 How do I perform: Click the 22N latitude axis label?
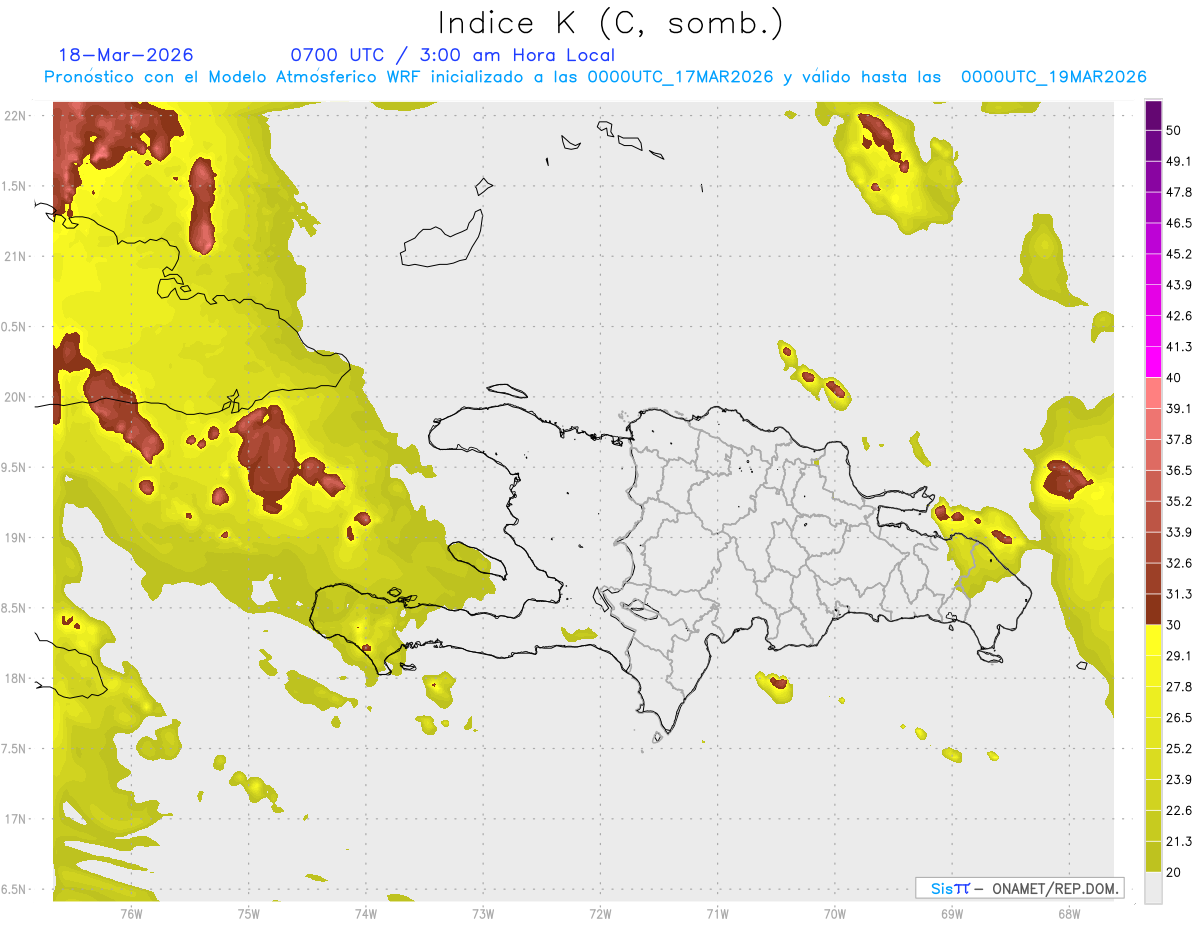pos(17,116)
